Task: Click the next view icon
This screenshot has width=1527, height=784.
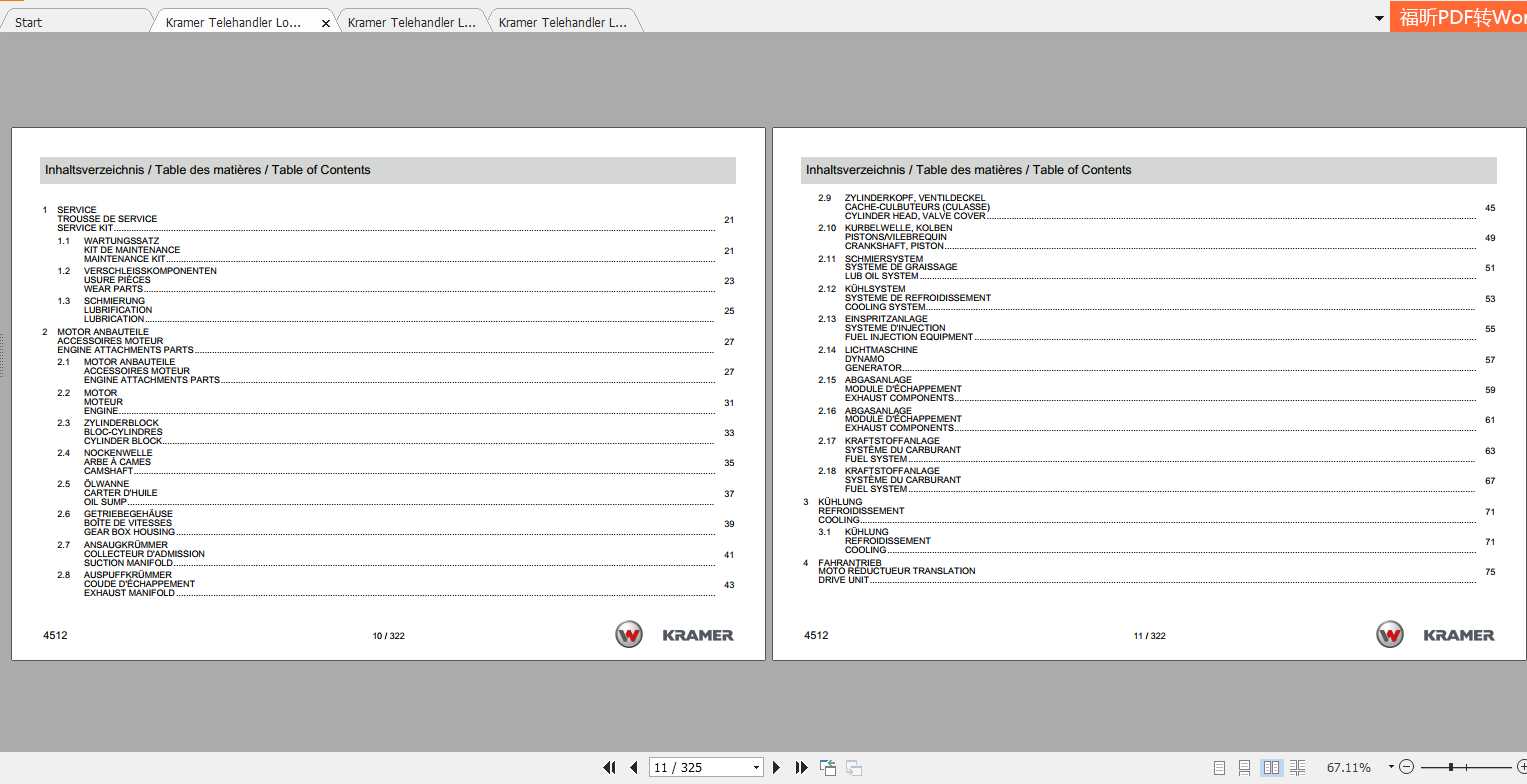Action: click(854, 768)
